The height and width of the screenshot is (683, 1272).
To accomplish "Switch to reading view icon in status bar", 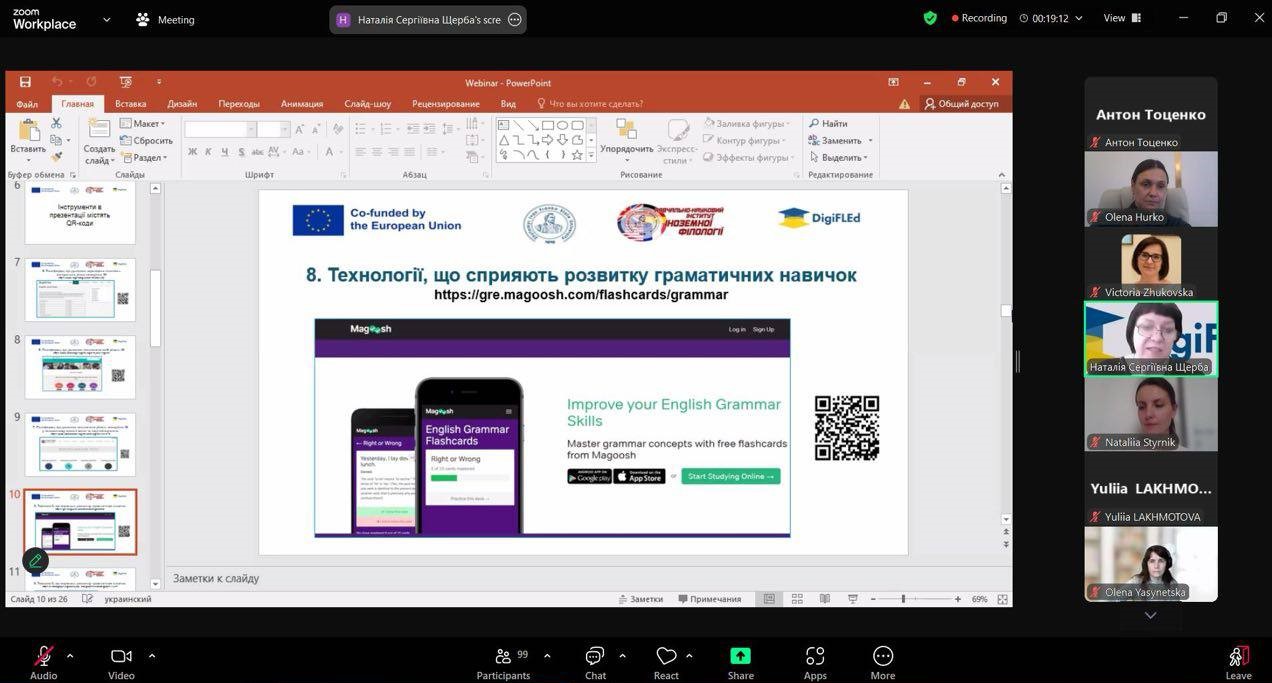I will pos(825,599).
